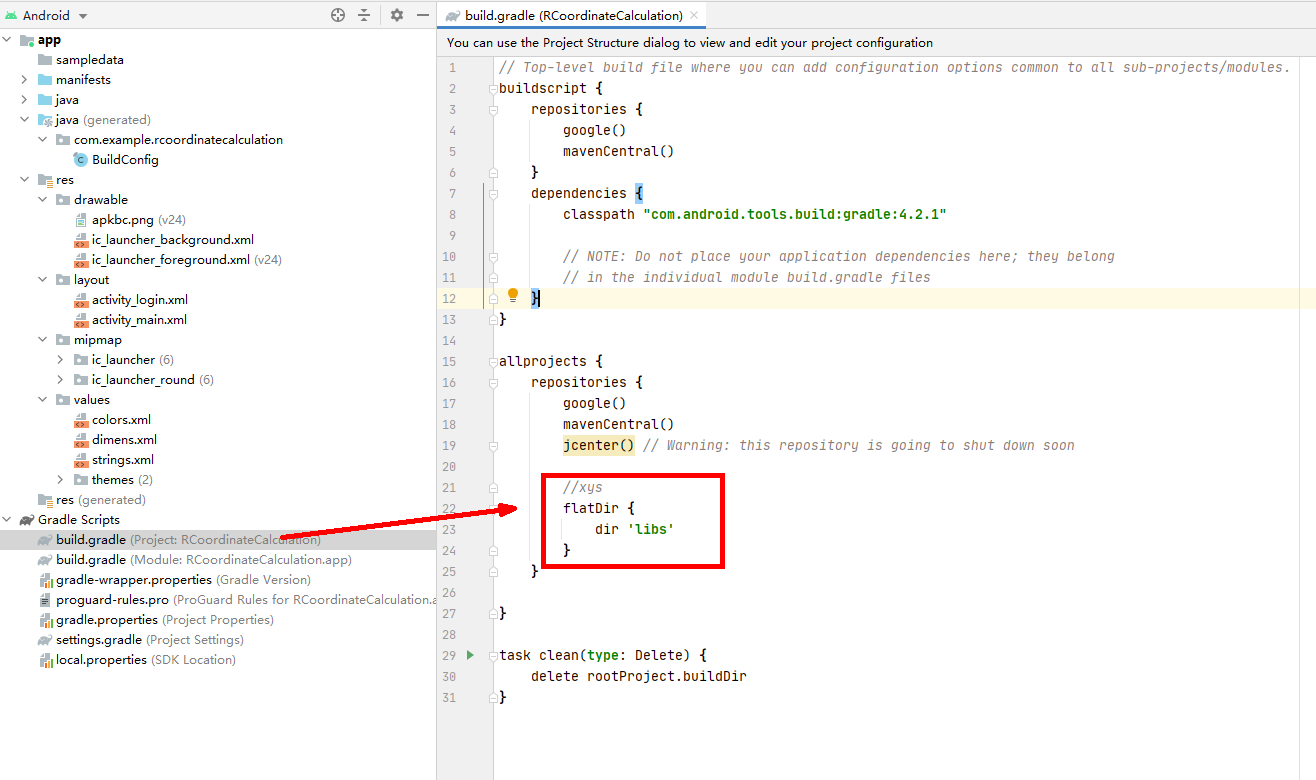
Task: Collapse the values folder
Action: click(43, 400)
